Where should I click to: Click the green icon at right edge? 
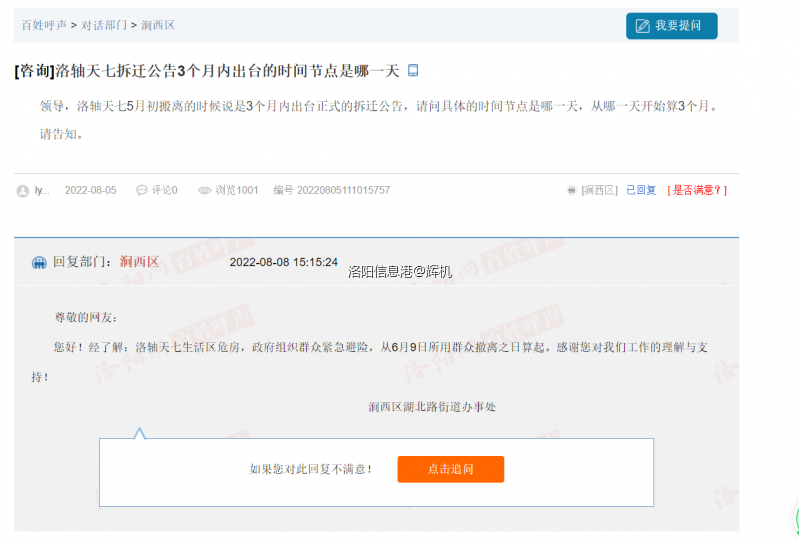(795, 520)
